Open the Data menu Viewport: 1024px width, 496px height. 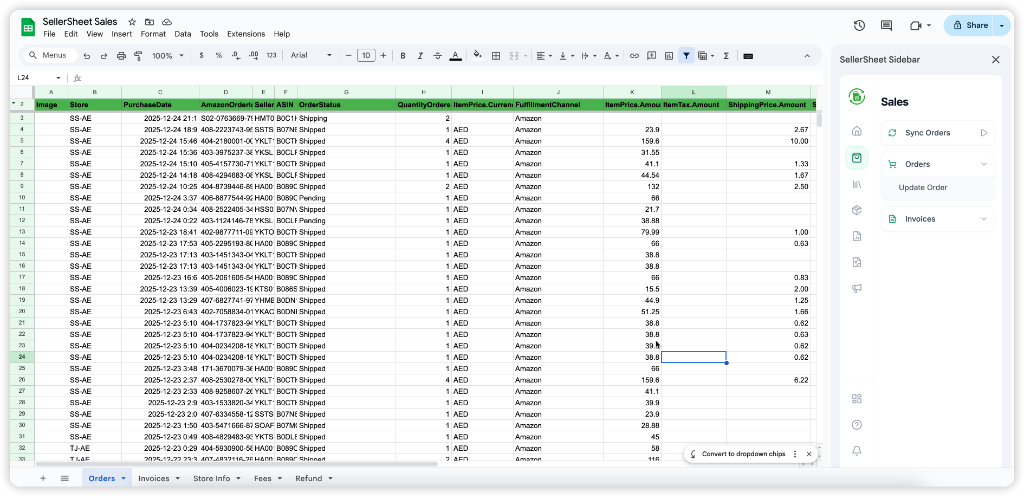[x=183, y=34]
